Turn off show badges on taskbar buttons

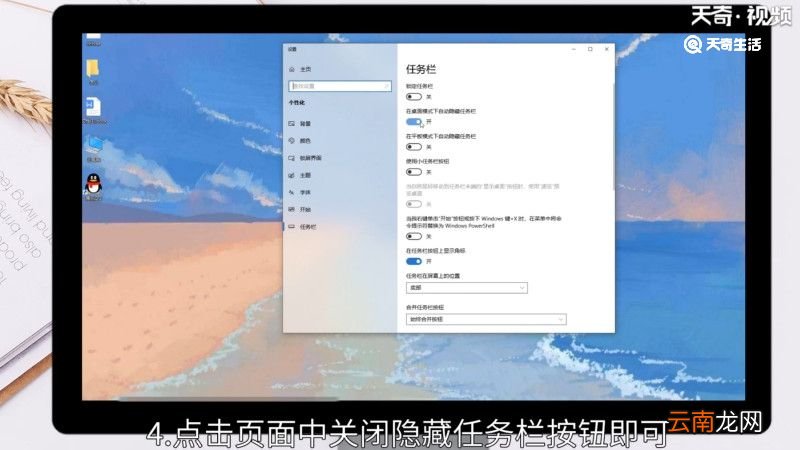pyautogui.click(x=414, y=261)
